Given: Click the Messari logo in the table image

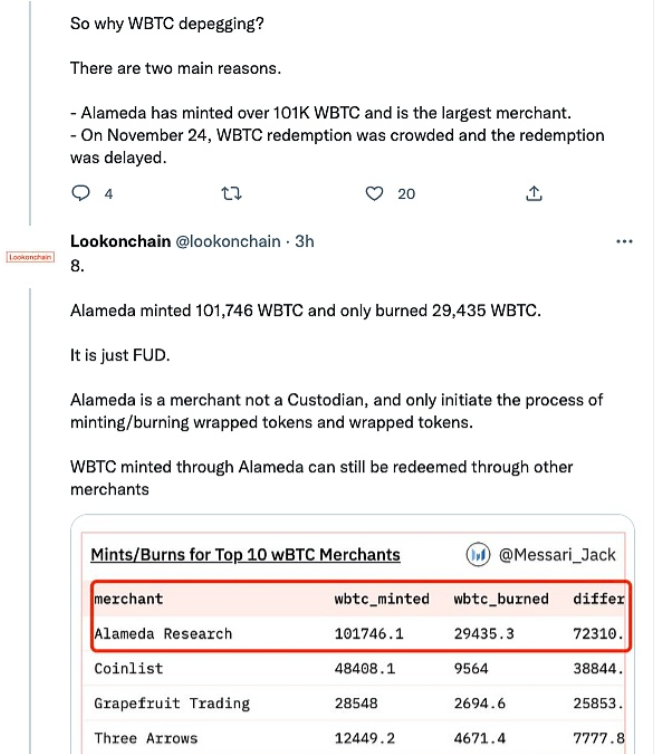Looking at the screenshot, I should coord(477,554).
